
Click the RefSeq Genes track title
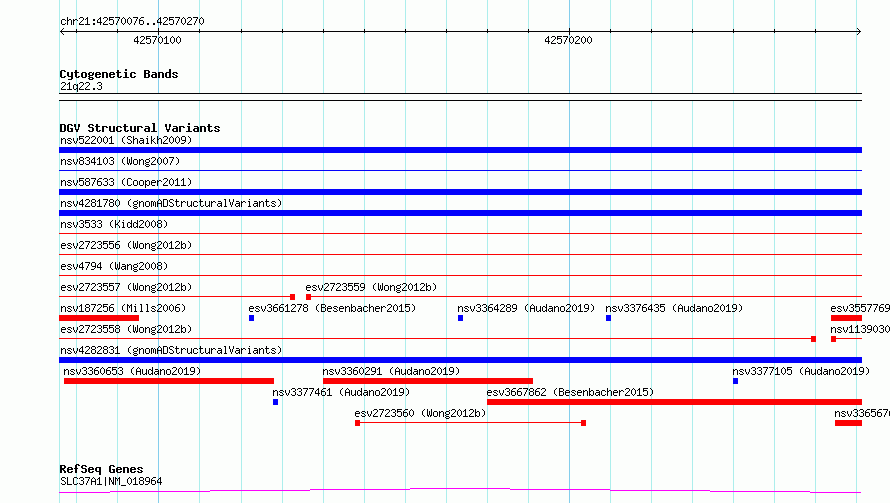[101, 469]
